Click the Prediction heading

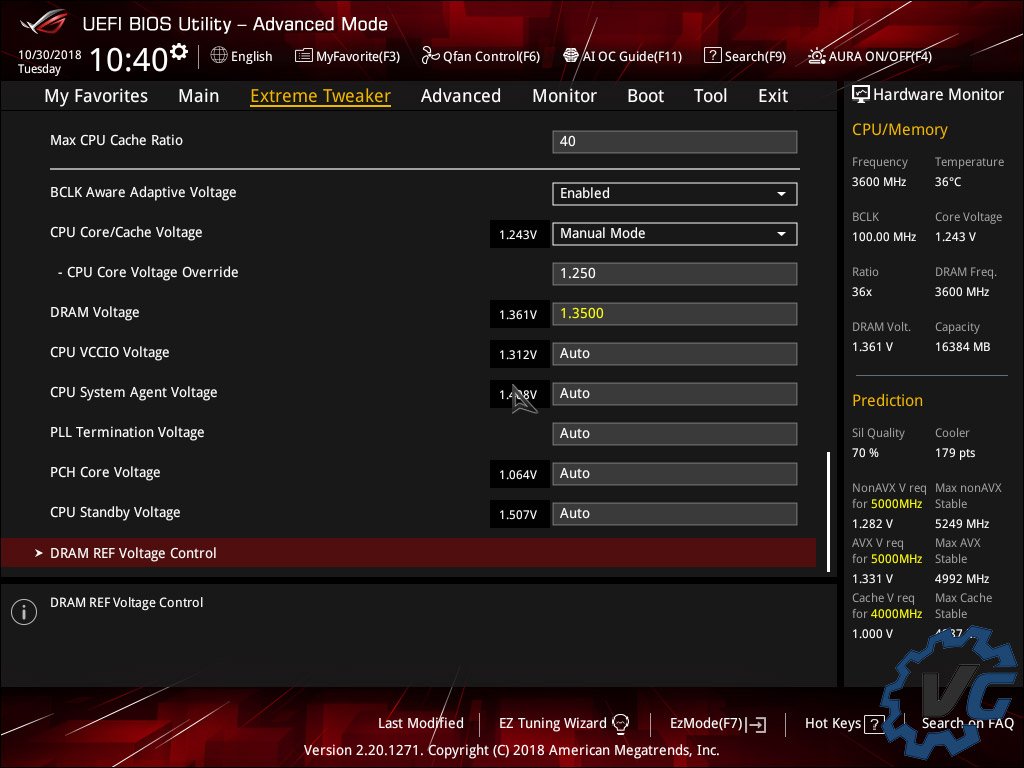tap(887, 400)
